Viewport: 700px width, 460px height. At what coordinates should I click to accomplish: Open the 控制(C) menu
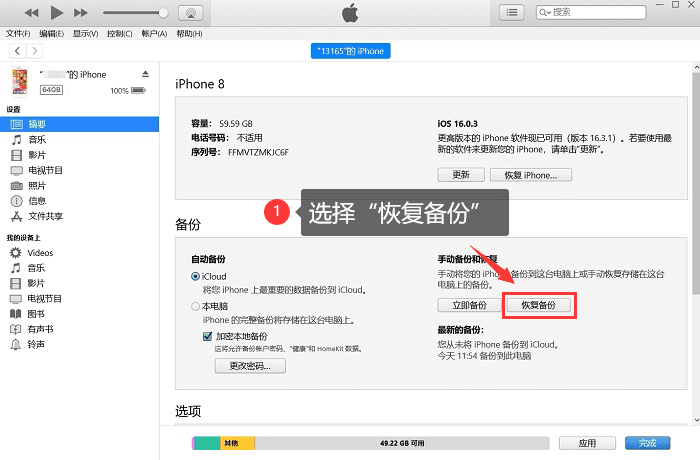[120, 33]
